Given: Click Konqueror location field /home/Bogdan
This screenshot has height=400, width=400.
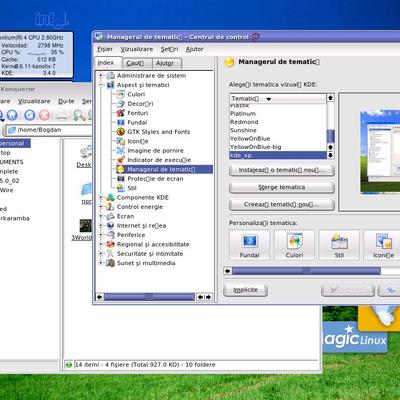Looking at the screenshot, I should (48, 130).
